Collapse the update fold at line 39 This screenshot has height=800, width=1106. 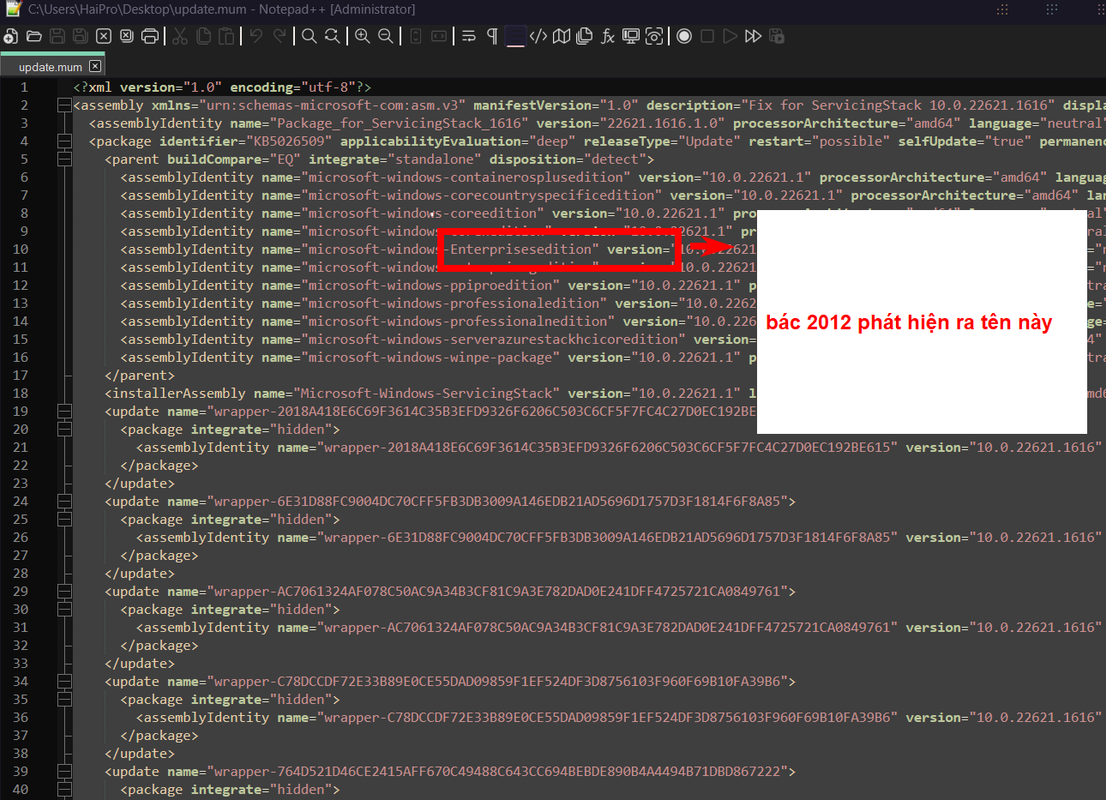(x=64, y=772)
